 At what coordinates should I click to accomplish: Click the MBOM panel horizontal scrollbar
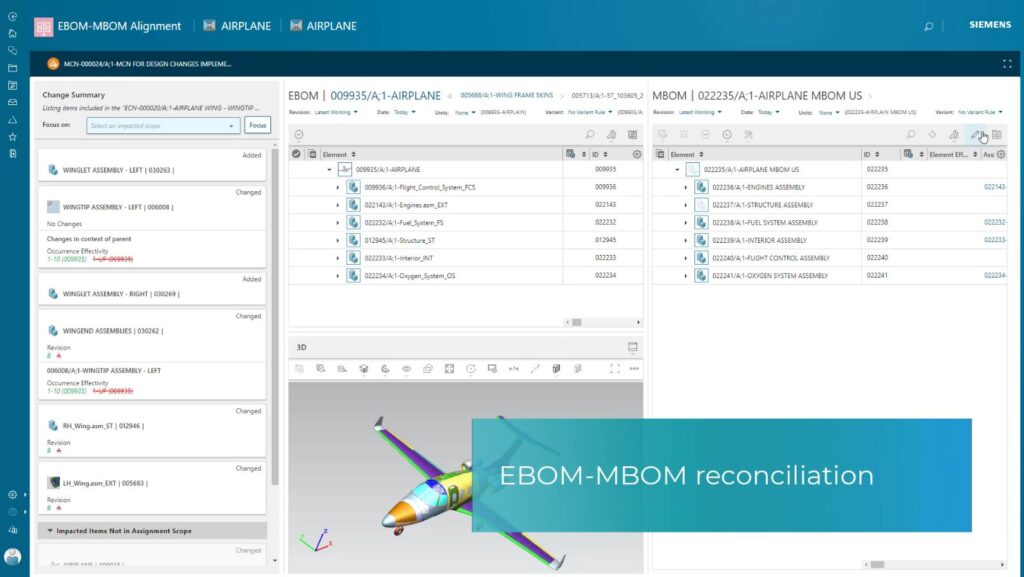[x=877, y=565]
